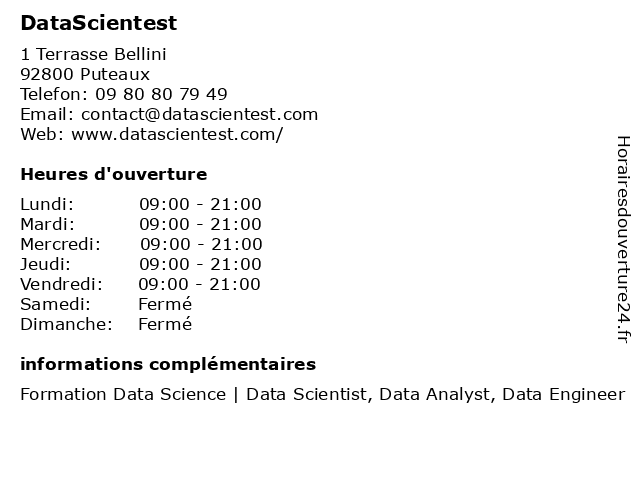
Task: Open the www.datascientest.com/ web link
Action: tap(177, 134)
